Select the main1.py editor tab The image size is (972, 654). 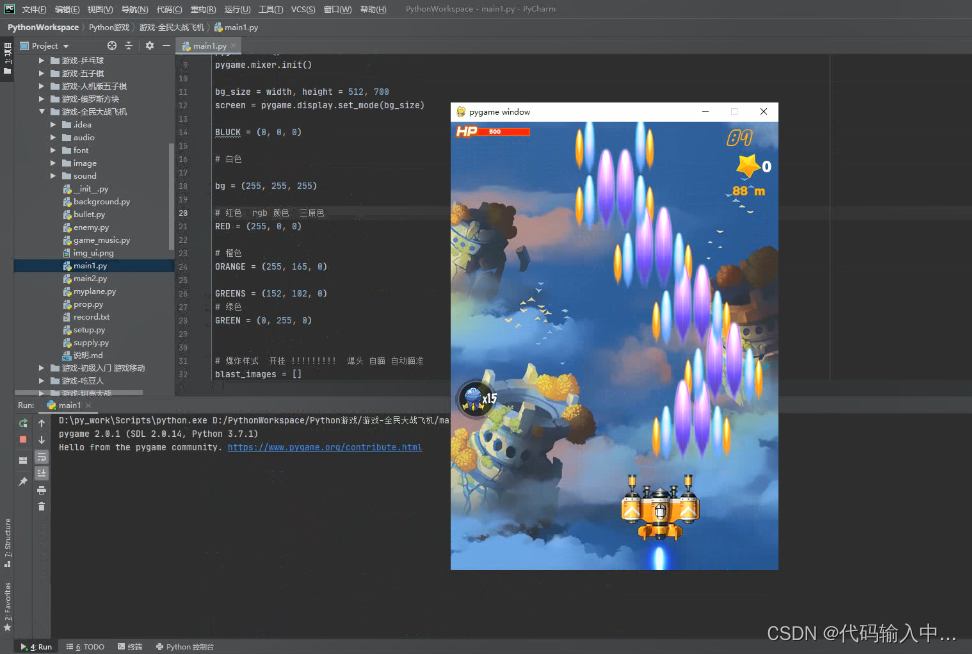pos(209,46)
